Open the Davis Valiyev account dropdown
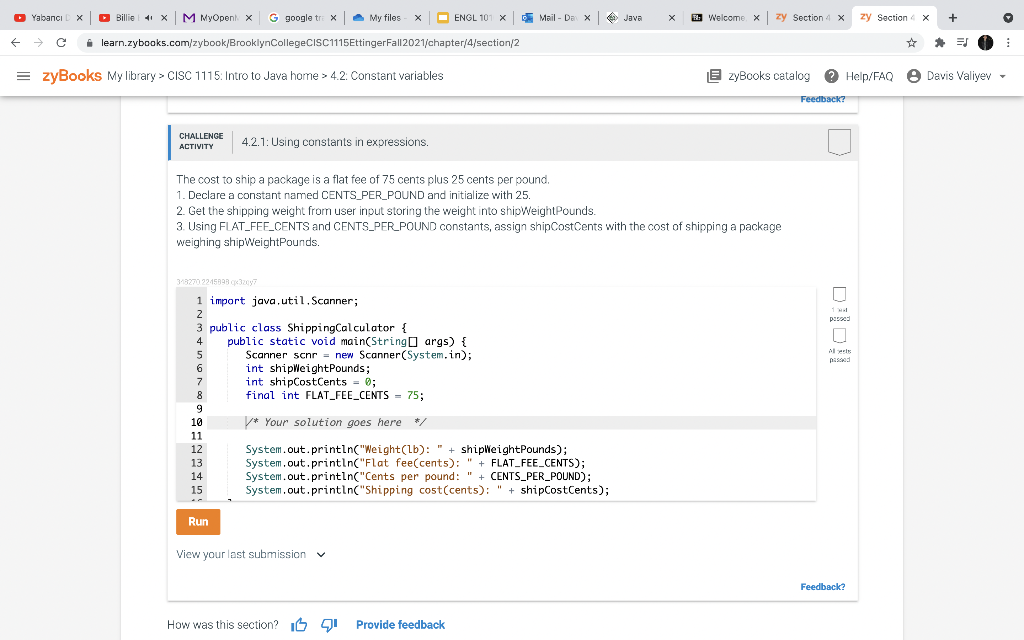The height and width of the screenshot is (640, 1024). point(955,74)
